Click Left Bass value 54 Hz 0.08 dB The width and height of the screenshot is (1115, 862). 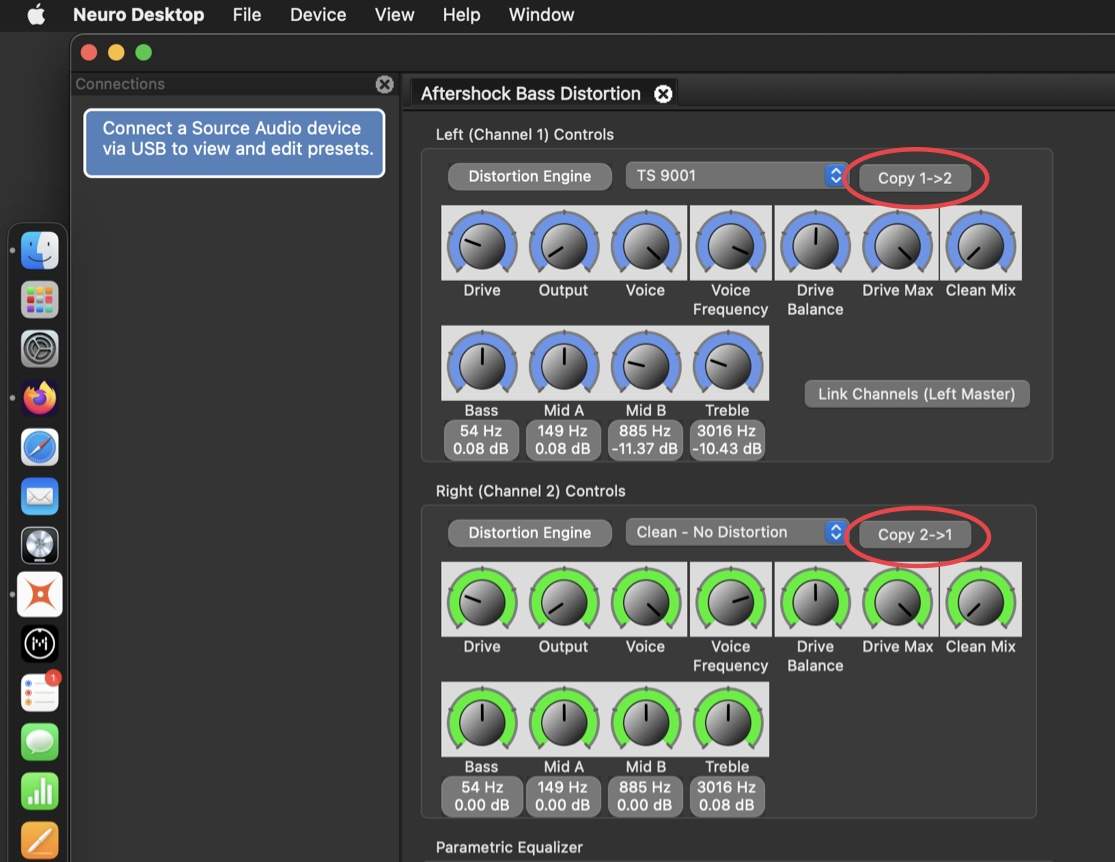coord(481,440)
